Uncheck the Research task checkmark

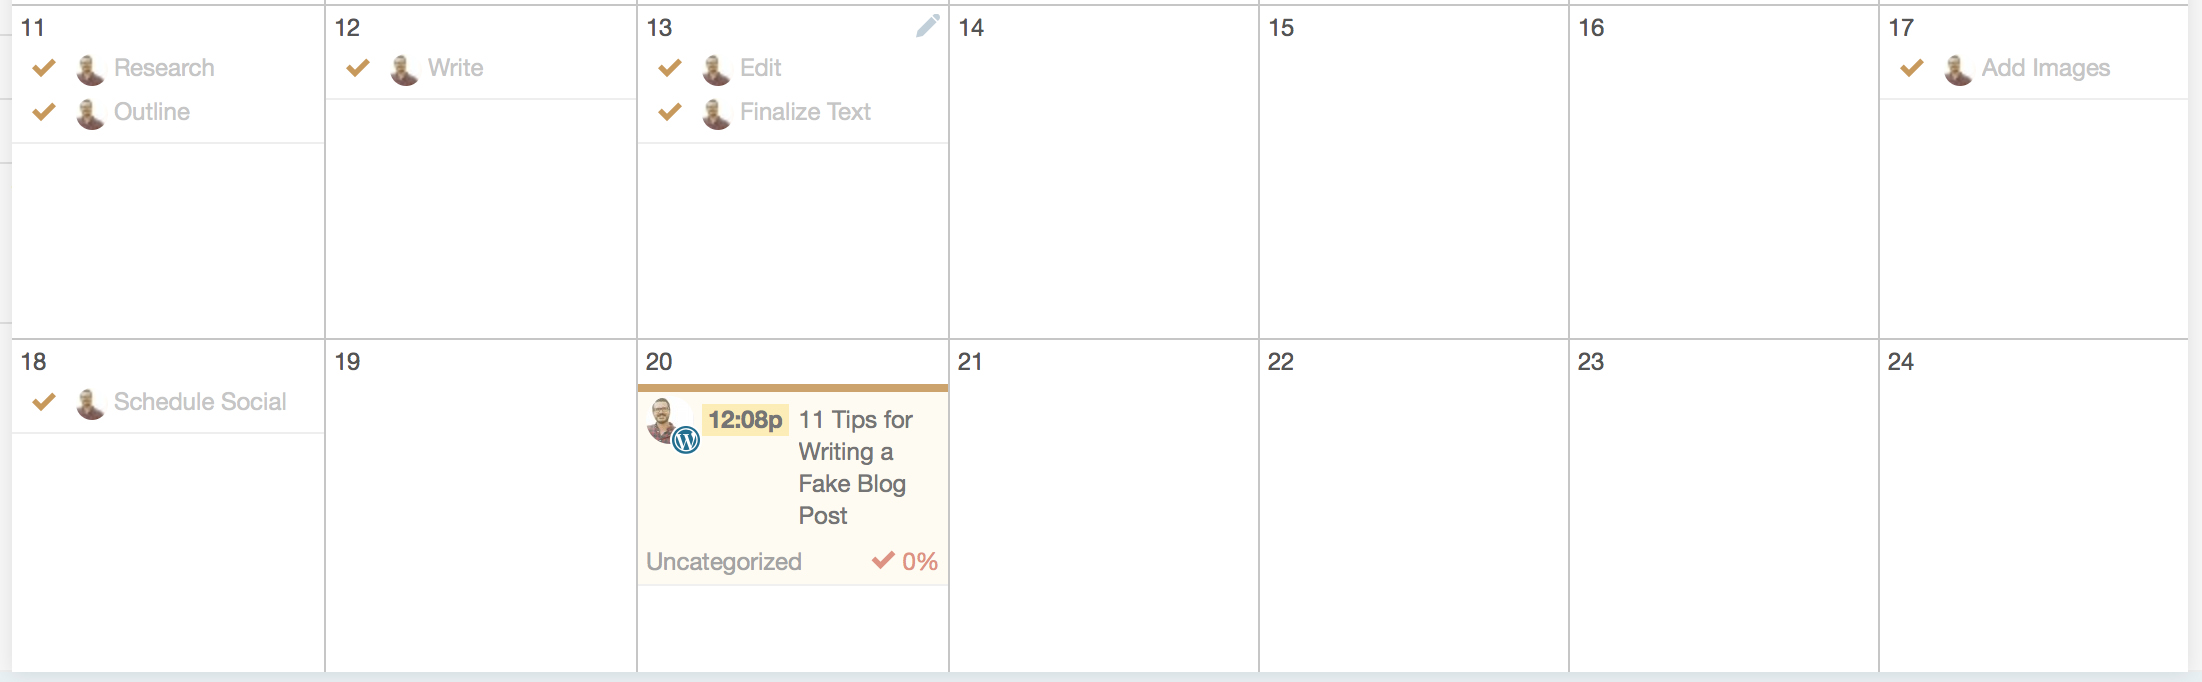[x=44, y=68]
